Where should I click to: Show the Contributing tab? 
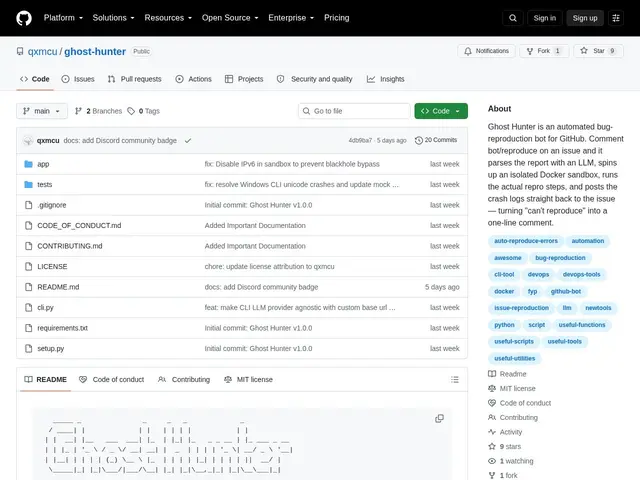pos(184,380)
